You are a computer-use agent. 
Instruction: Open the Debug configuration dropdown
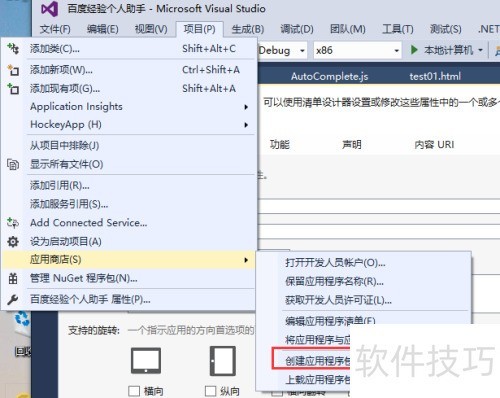click(302, 51)
